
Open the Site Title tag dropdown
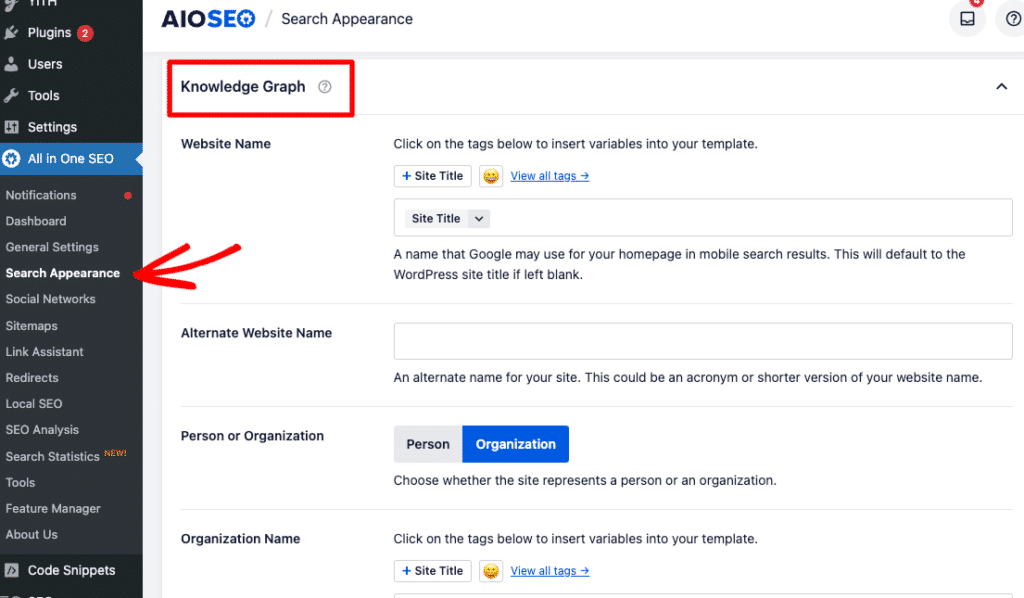pos(478,219)
